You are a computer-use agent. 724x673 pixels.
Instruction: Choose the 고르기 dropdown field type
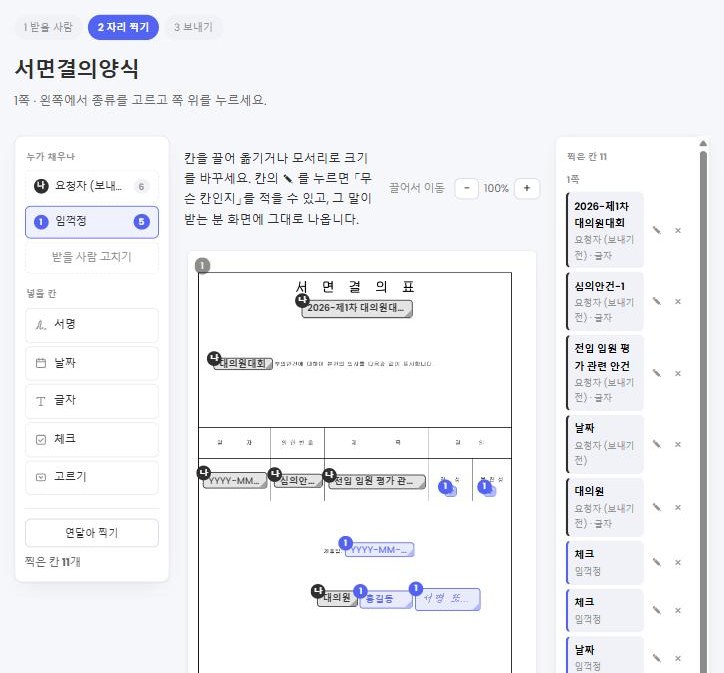(92, 477)
